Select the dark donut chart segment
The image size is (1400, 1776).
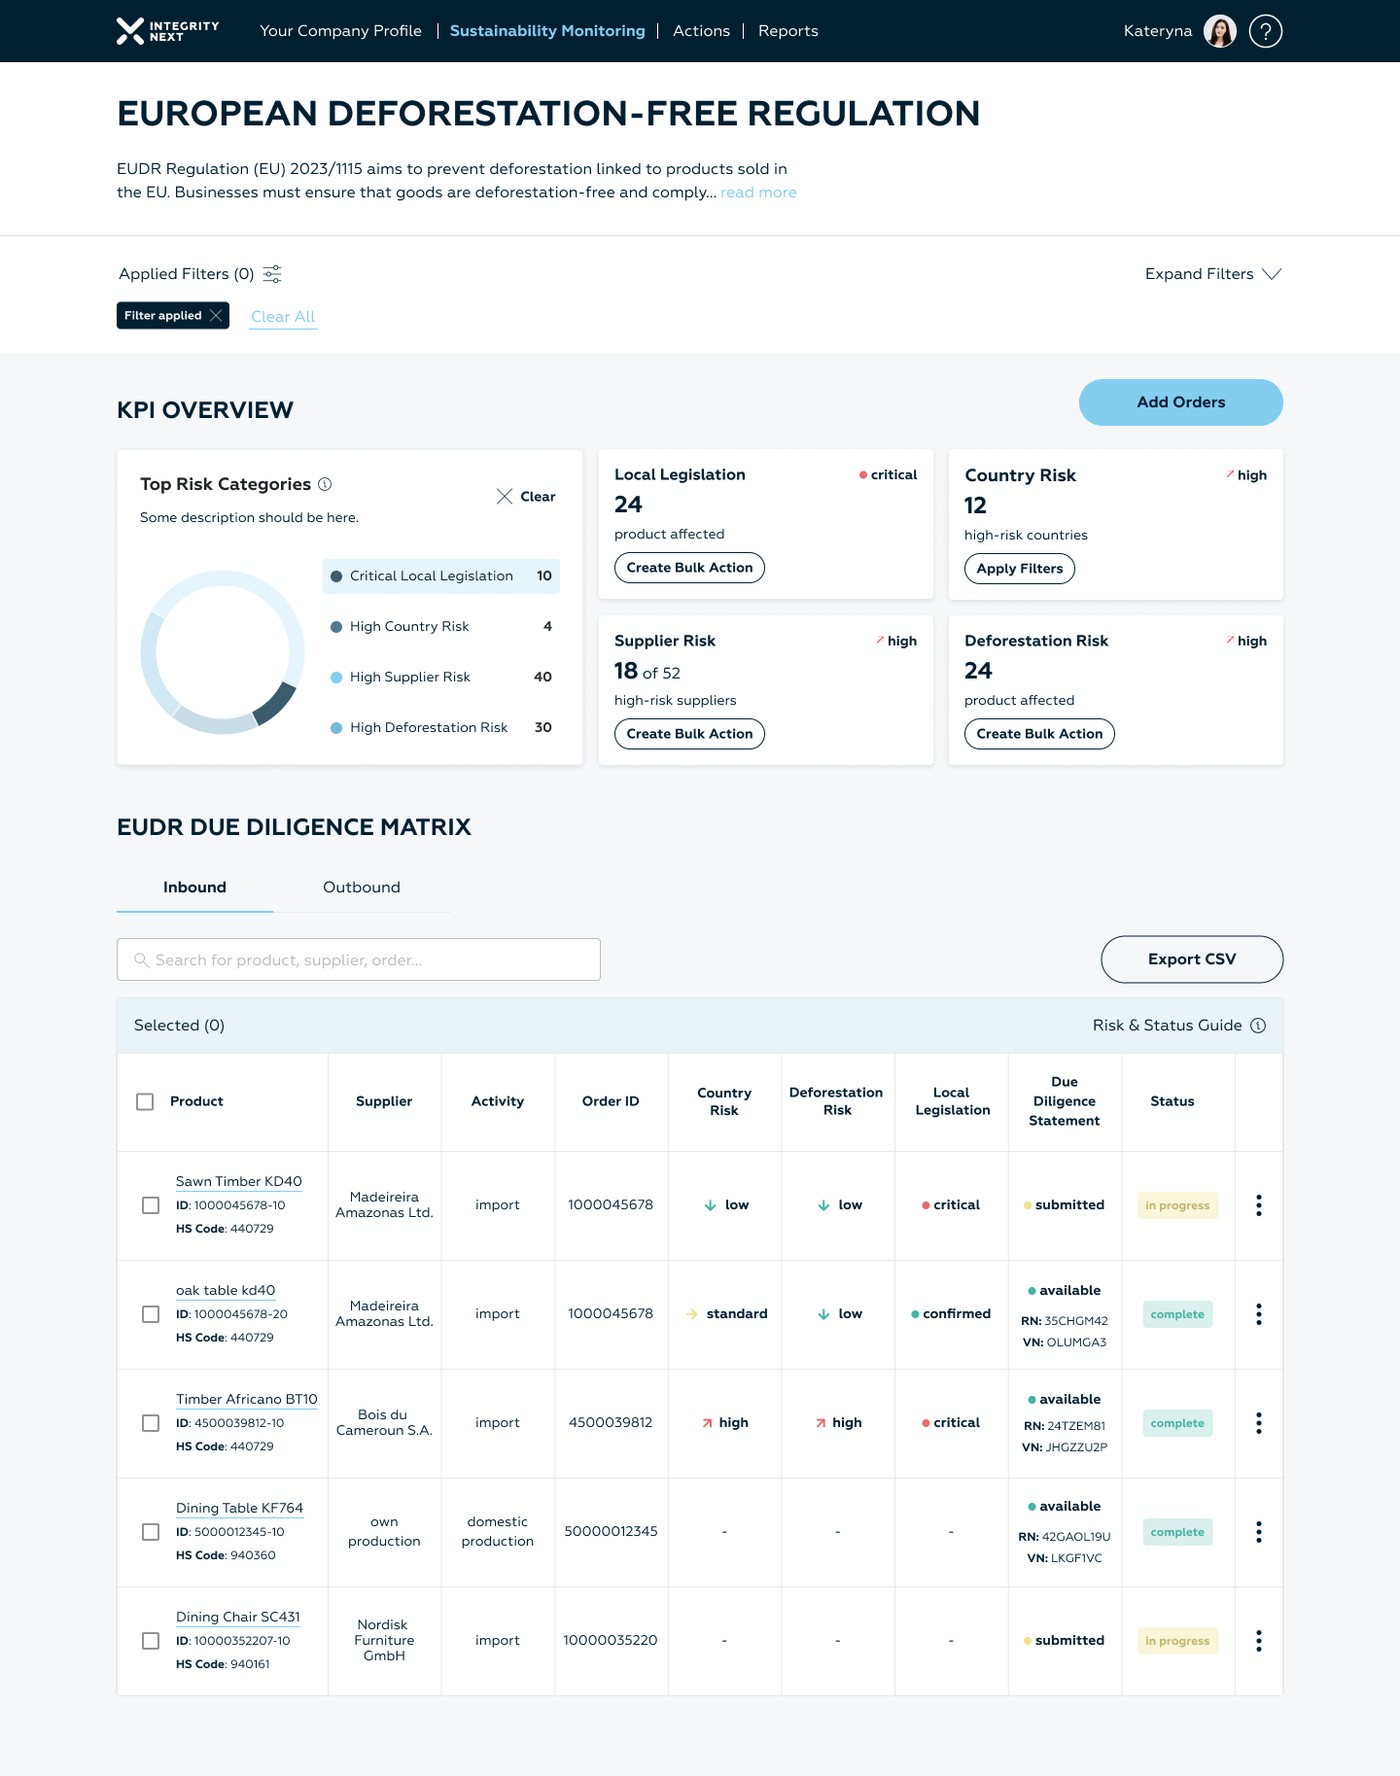click(x=276, y=703)
